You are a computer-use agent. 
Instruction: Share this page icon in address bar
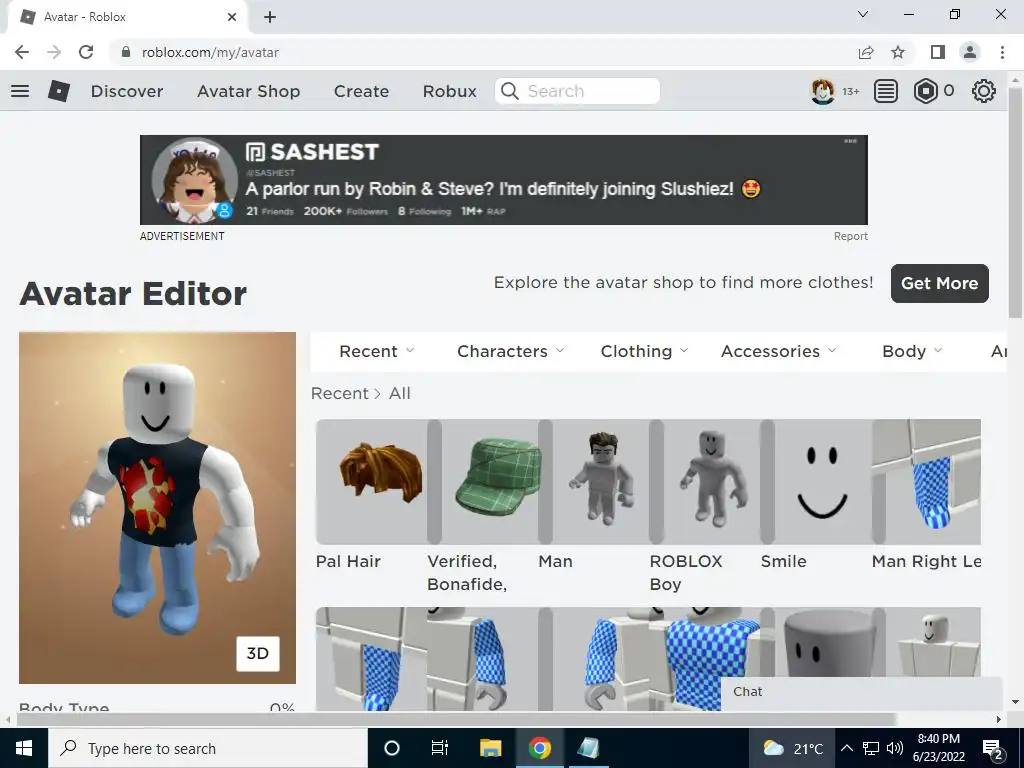coord(866,52)
